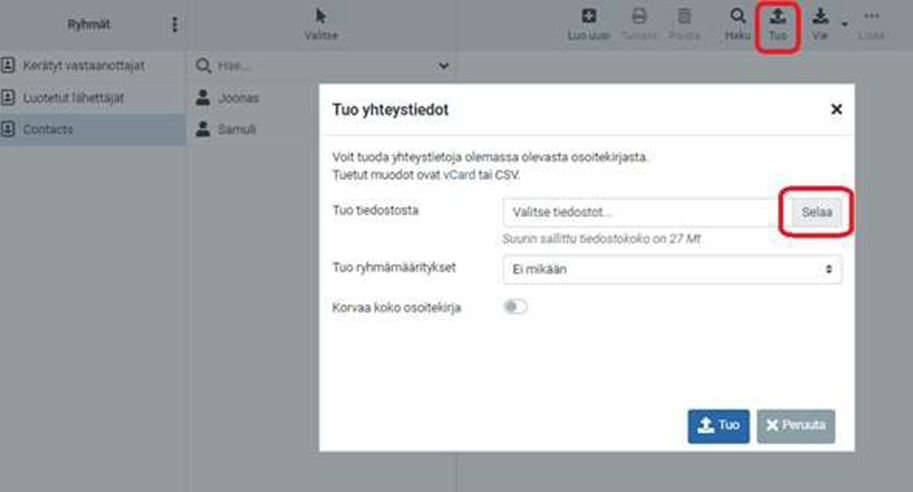Viewport: 913px width, 492px height.
Task: Open the dropdown arrow beside Vie
Action: 845,24
